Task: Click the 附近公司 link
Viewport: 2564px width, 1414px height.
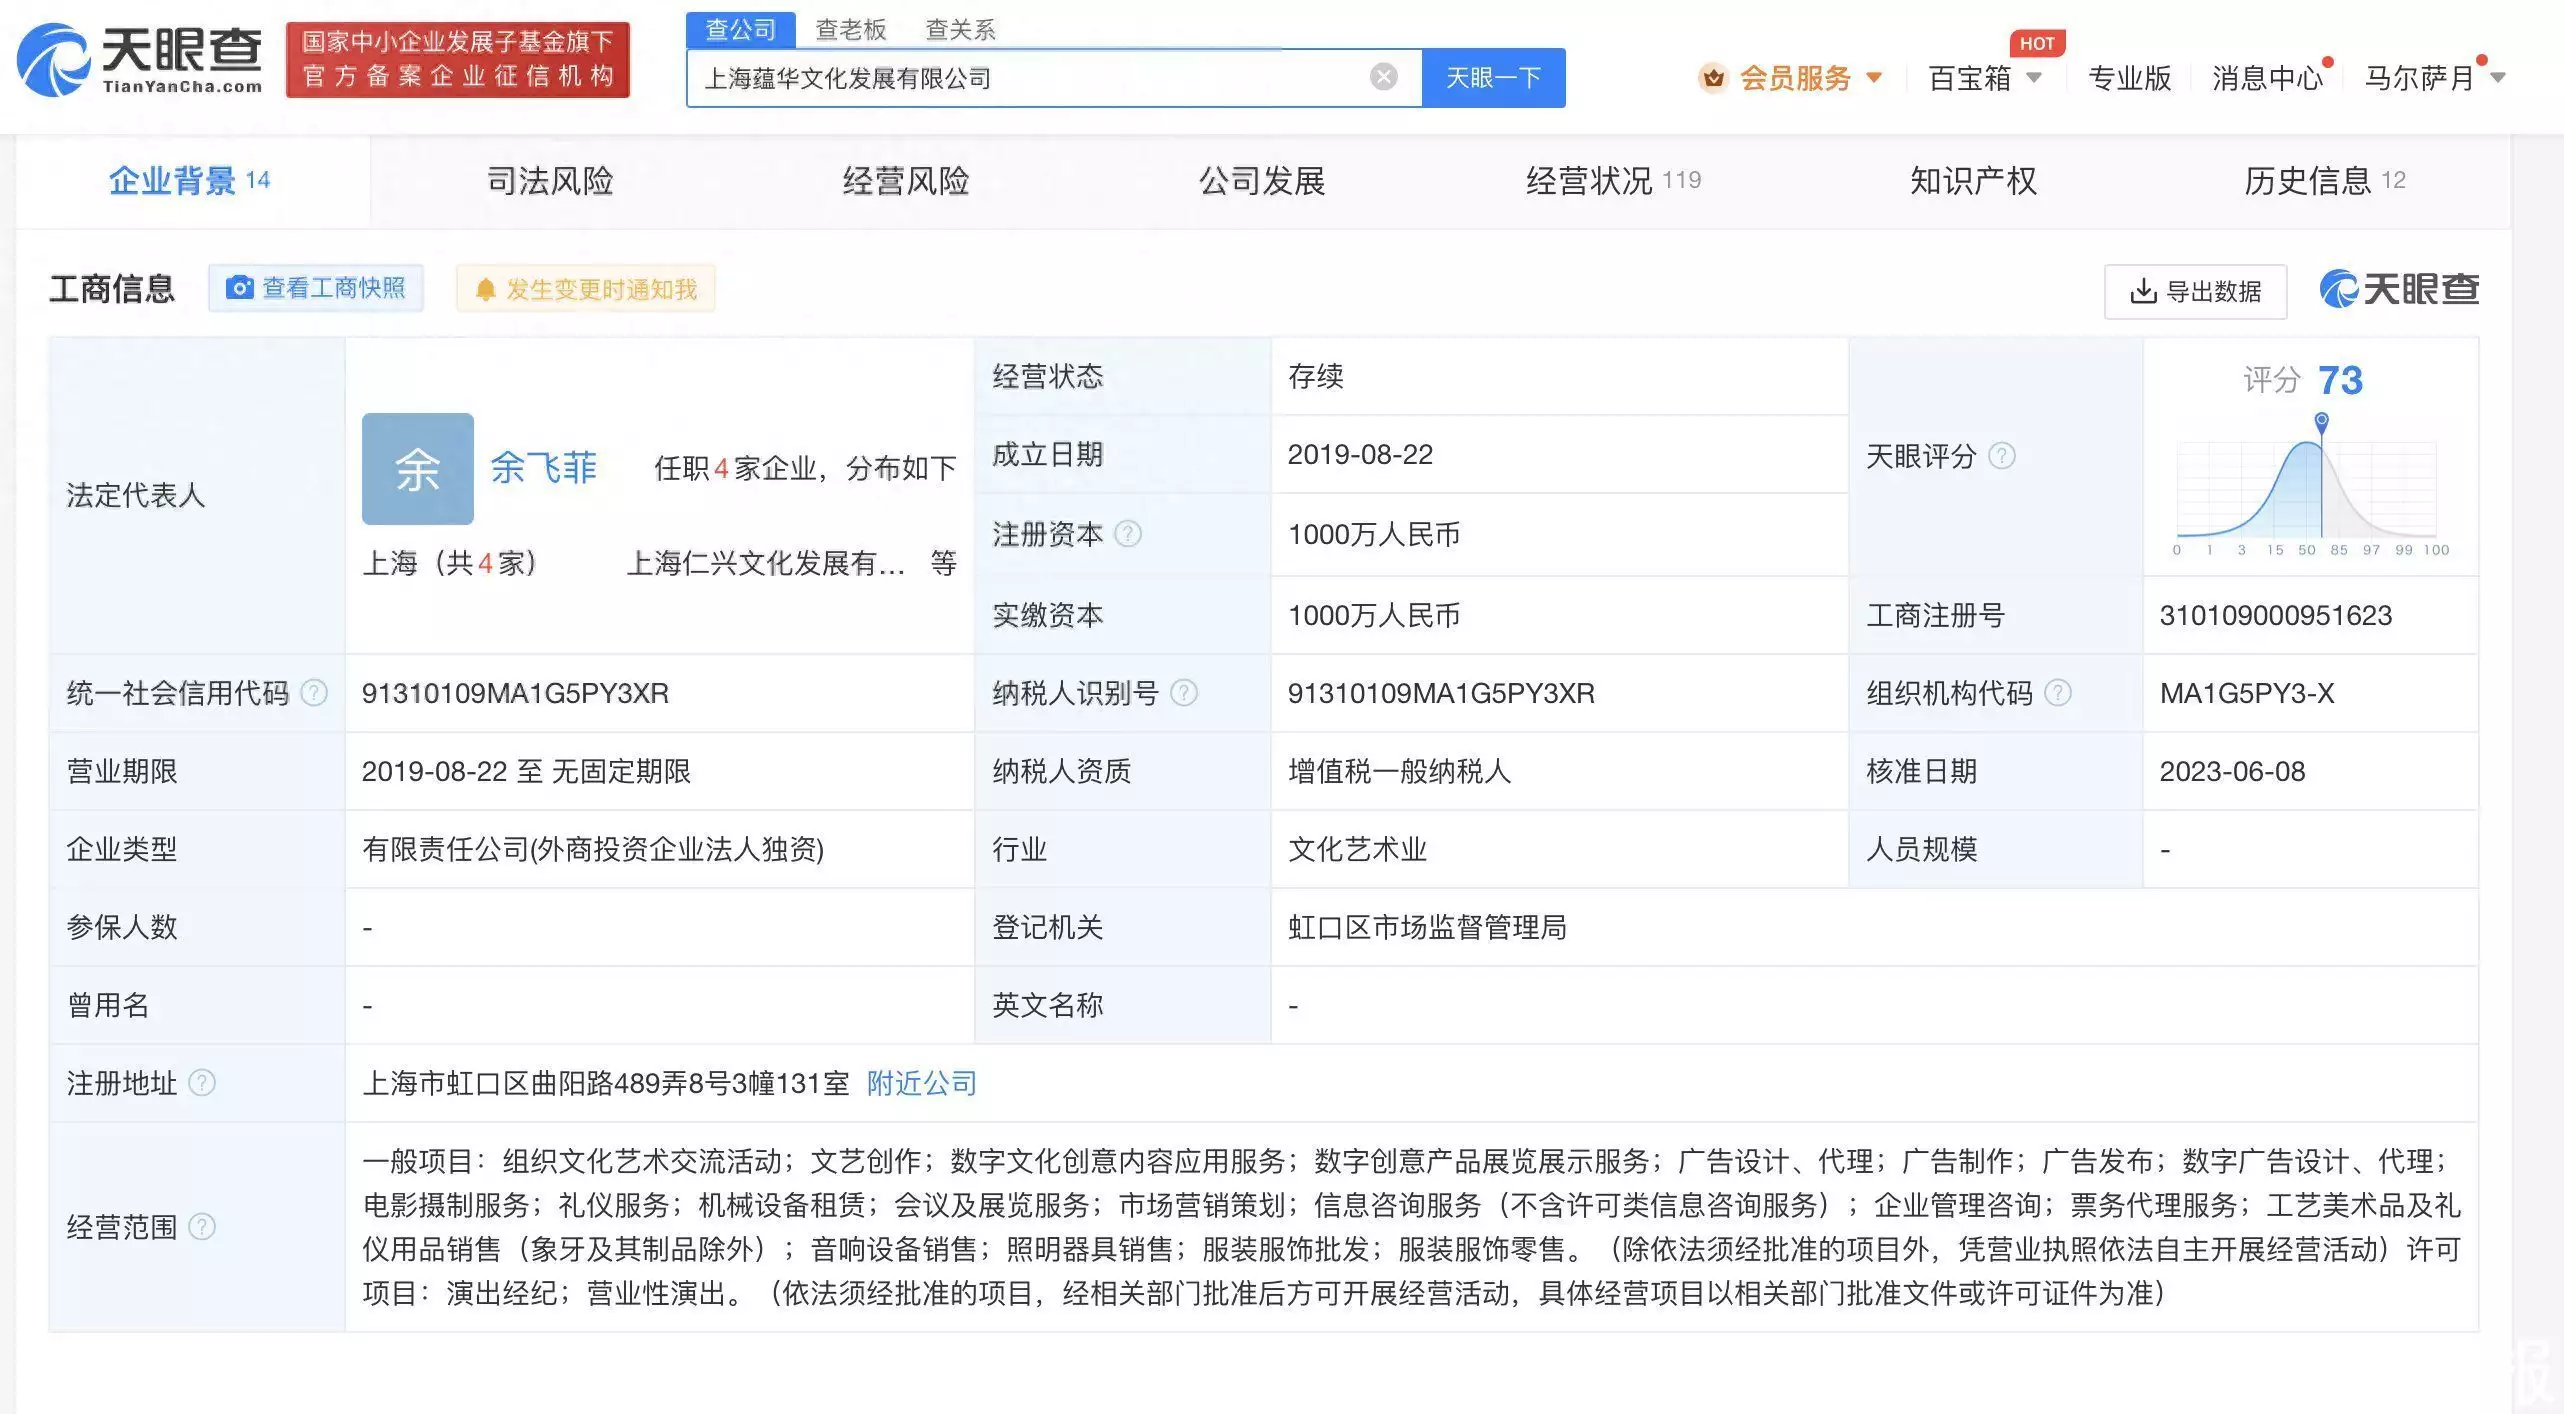Action: (x=921, y=1083)
